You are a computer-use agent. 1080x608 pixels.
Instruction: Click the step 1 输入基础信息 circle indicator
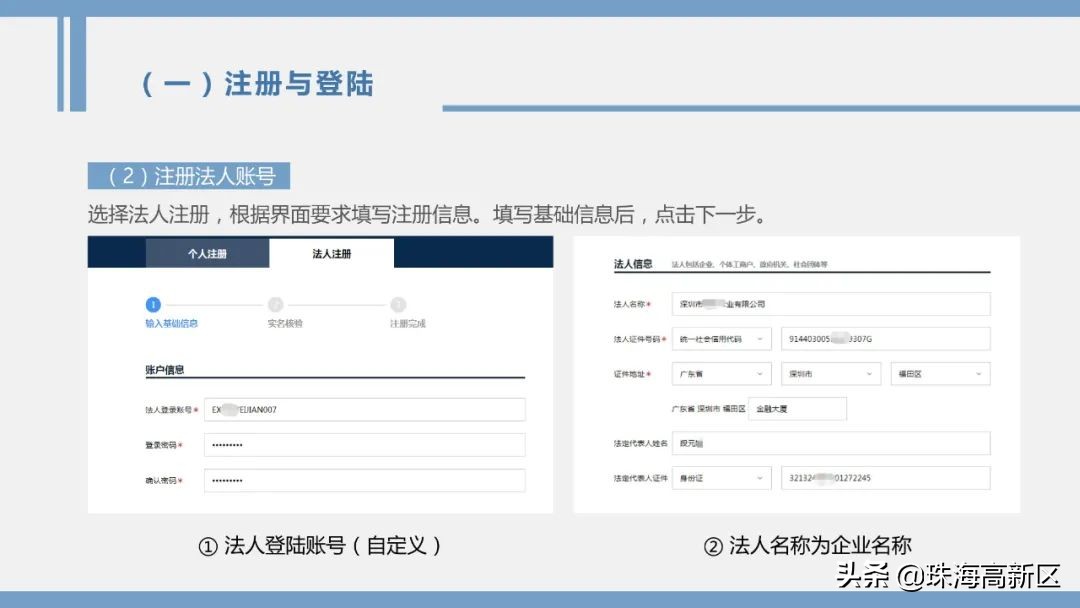point(151,306)
